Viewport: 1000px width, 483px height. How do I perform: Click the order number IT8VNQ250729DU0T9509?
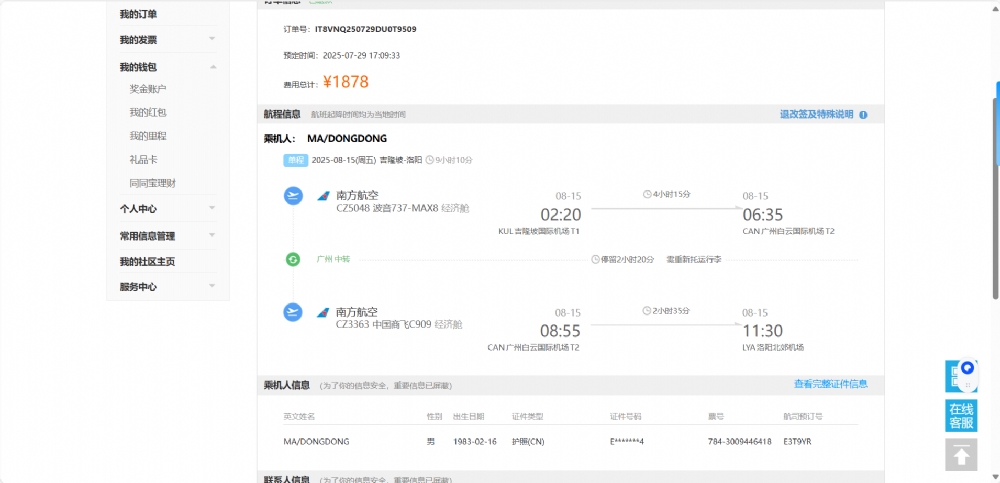point(365,29)
